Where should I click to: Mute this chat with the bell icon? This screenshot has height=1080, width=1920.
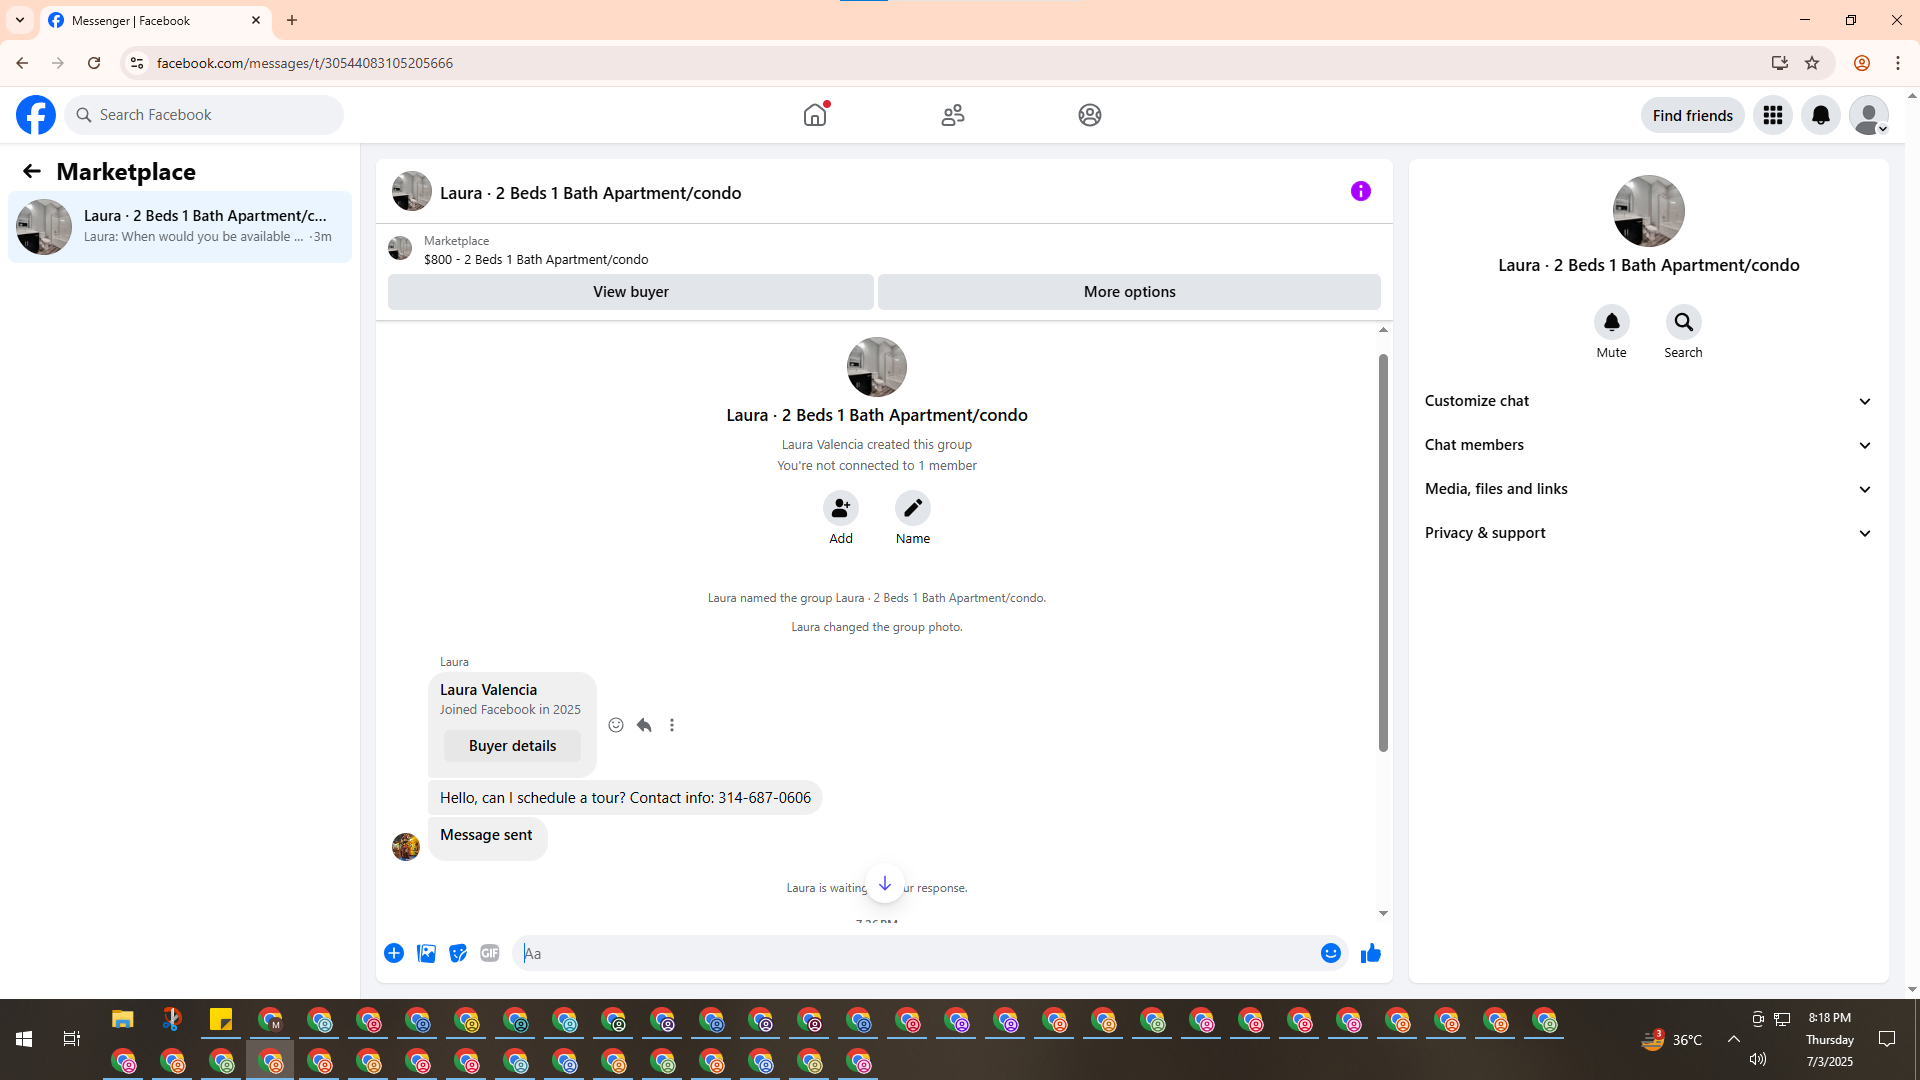pos(1611,322)
